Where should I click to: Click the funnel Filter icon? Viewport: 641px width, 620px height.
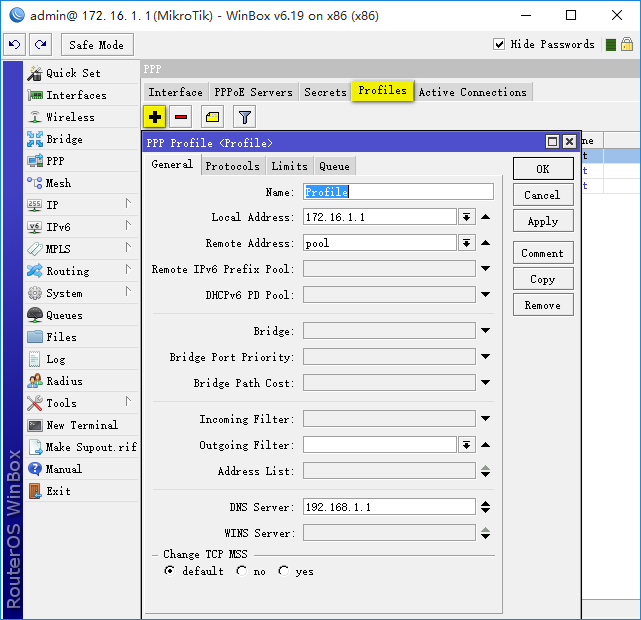244,117
